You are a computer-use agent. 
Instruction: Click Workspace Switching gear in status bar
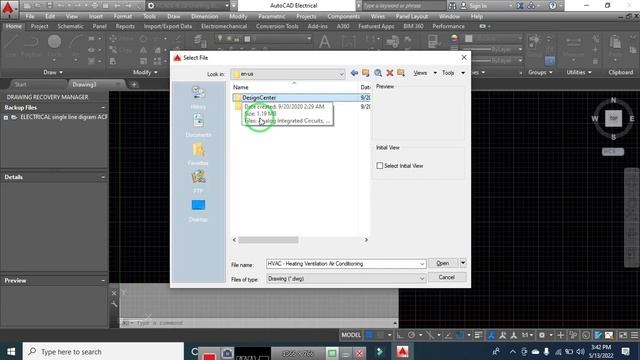(x=542, y=335)
